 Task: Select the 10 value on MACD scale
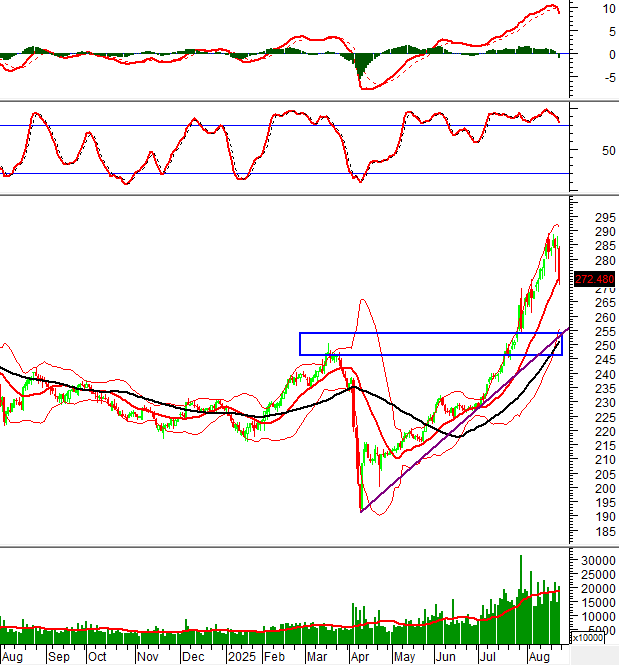point(609,8)
